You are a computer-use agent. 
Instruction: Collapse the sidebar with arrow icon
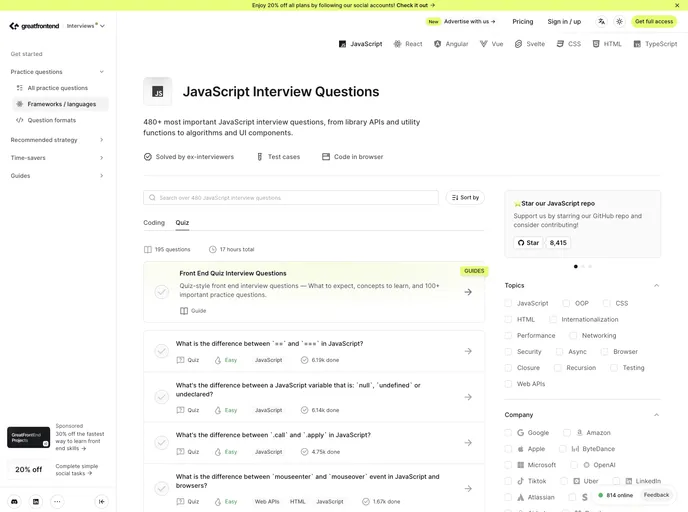click(x=101, y=501)
